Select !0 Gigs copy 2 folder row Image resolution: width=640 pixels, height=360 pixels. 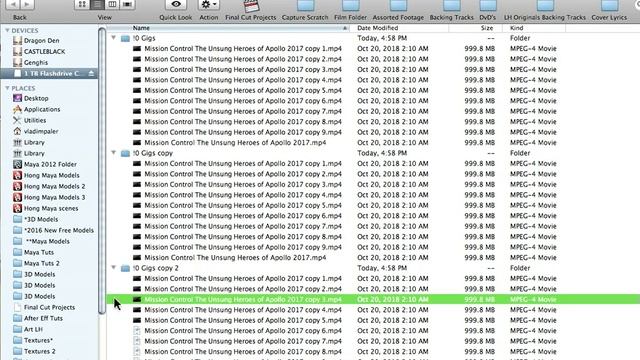point(373,268)
